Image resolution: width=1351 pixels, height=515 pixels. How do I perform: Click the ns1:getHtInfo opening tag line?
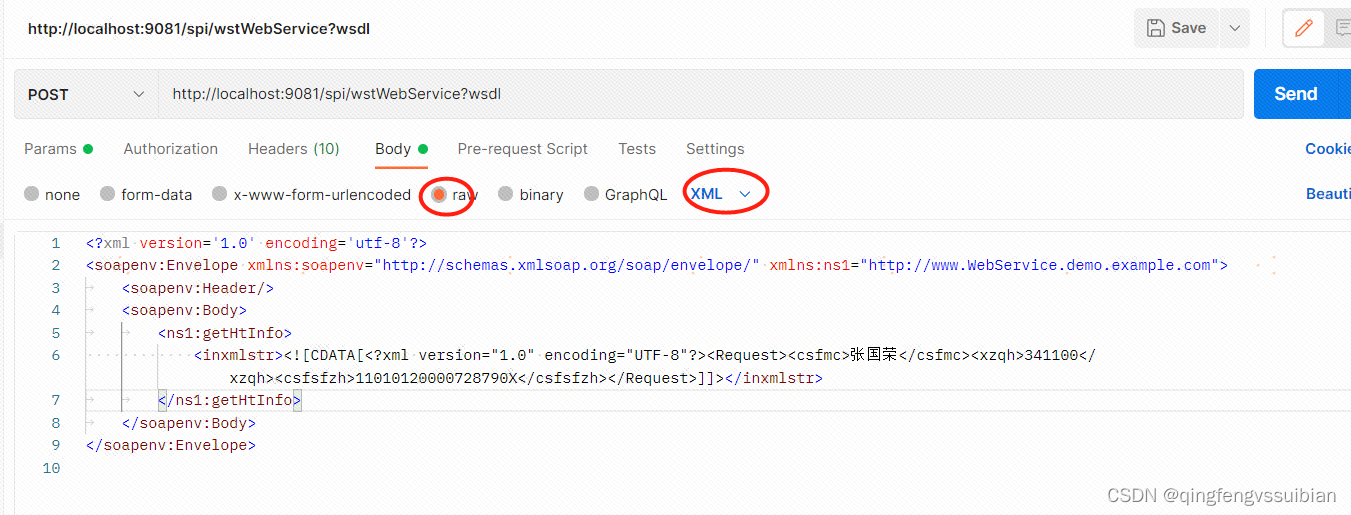coord(224,333)
